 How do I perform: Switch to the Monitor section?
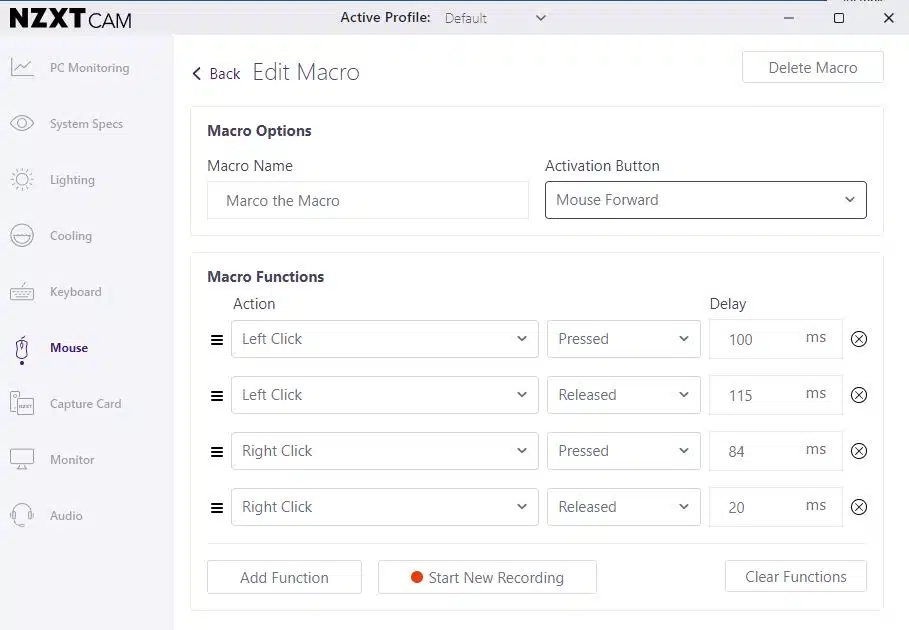point(72,460)
